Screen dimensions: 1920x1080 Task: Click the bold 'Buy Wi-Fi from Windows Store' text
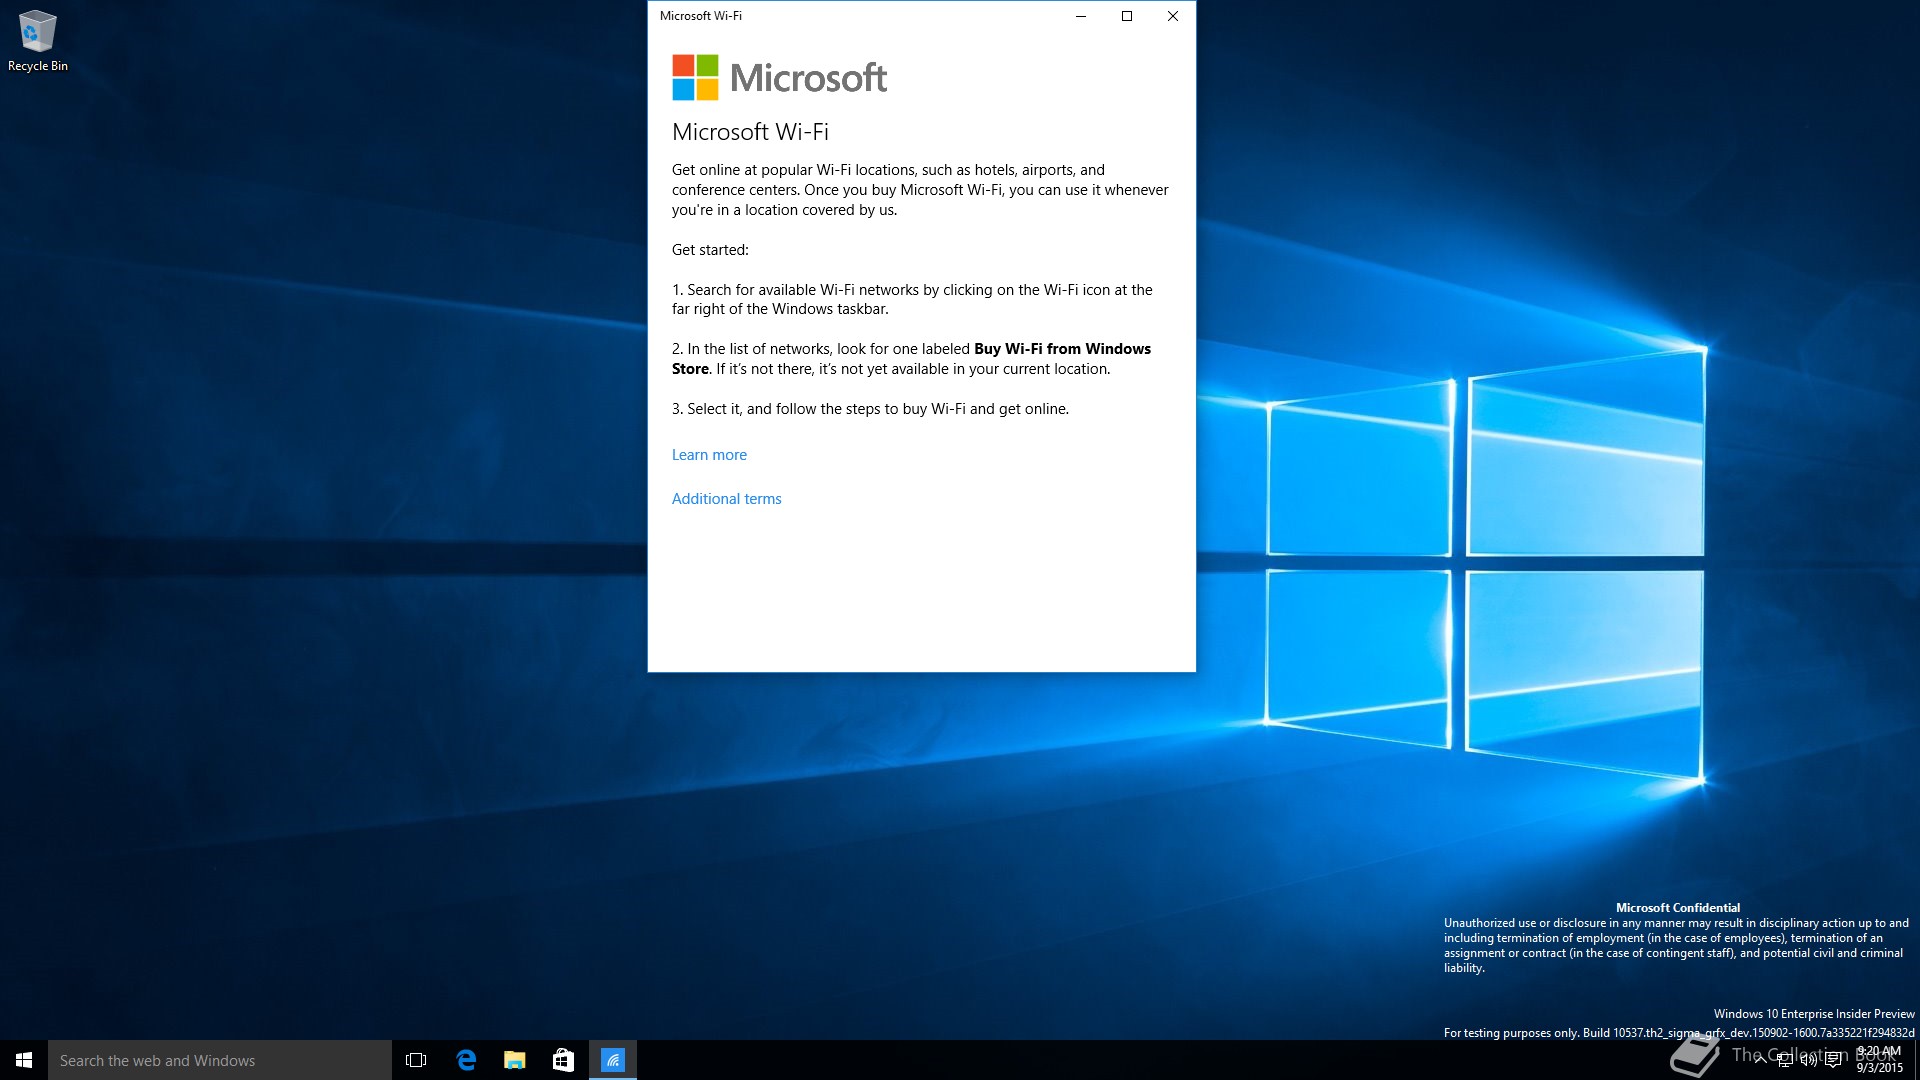point(911,359)
